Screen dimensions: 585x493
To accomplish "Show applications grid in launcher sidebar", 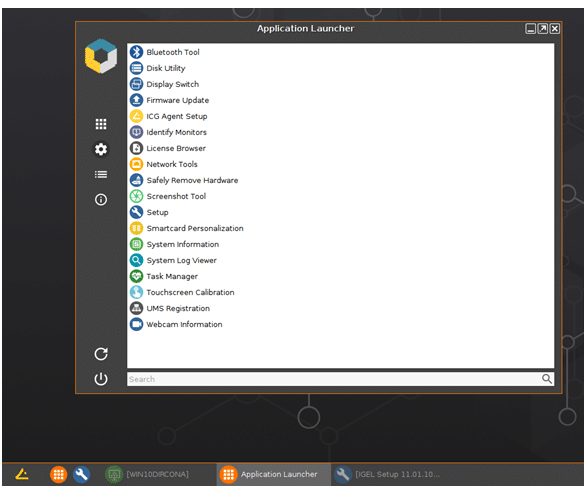I will pos(101,124).
